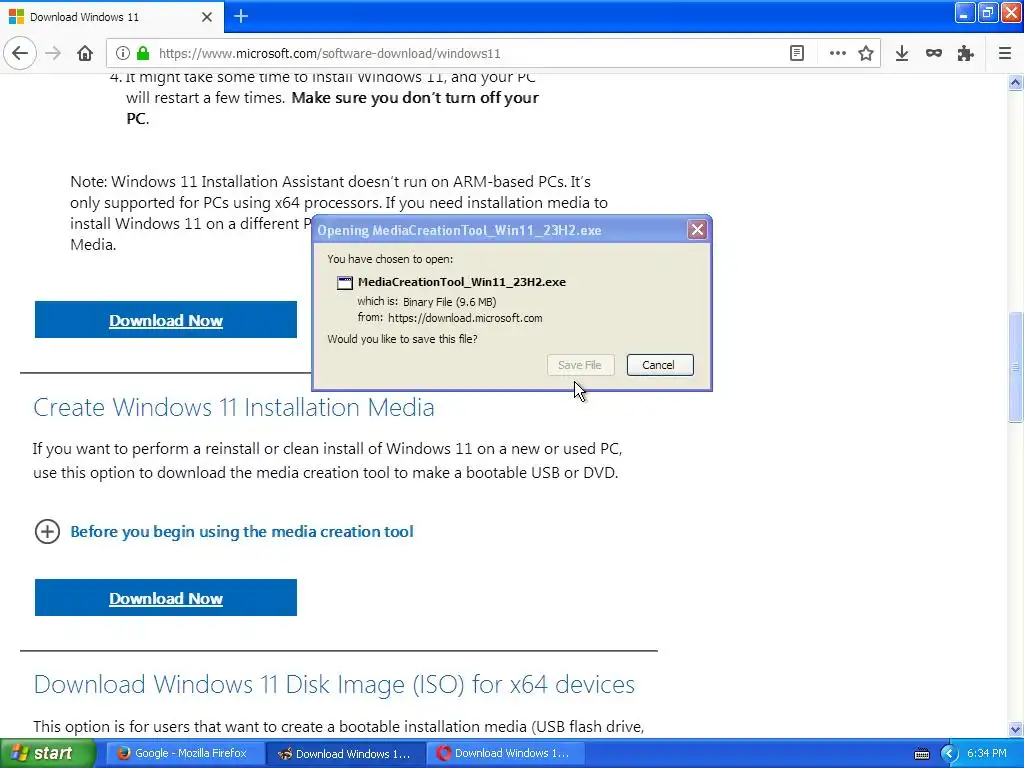Screen dimensions: 1024x768
Task: Go back with the browser back arrow
Action: tap(20, 54)
